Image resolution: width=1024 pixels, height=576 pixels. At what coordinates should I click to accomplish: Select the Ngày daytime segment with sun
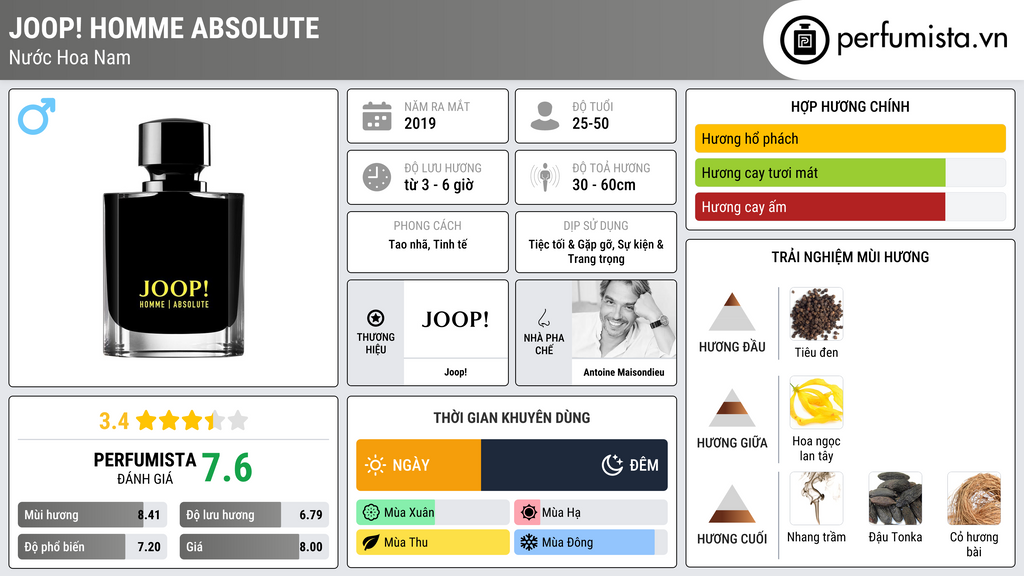[x=419, y=465]
